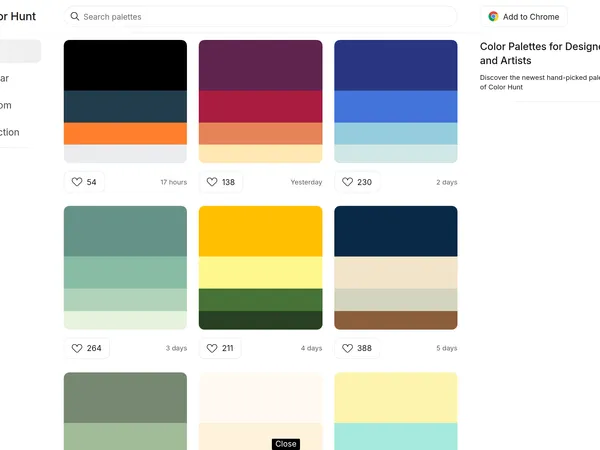Pick the amber yellow swatch in 211-likes palette
The image size is (600, 450).
[261, 232]
